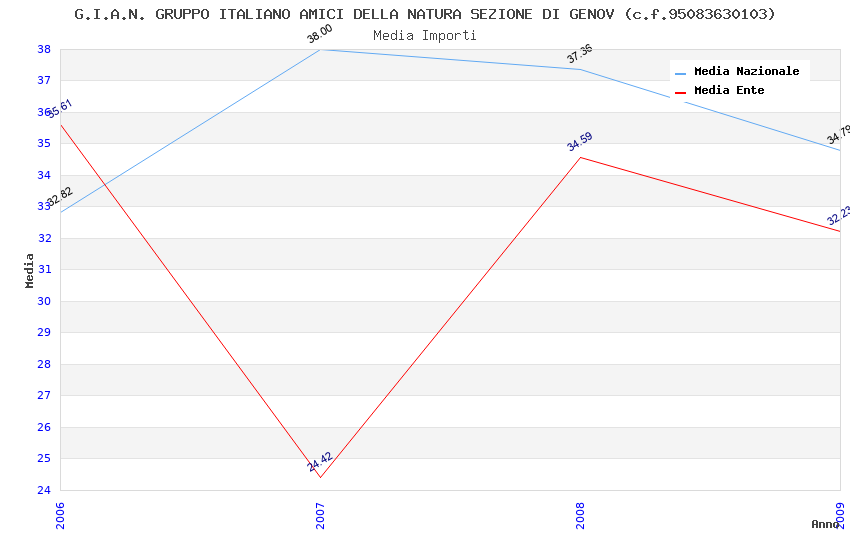Click the 'Media' y-axis title
This screenshot has width=850, height=550.
(x=29, y=270)
